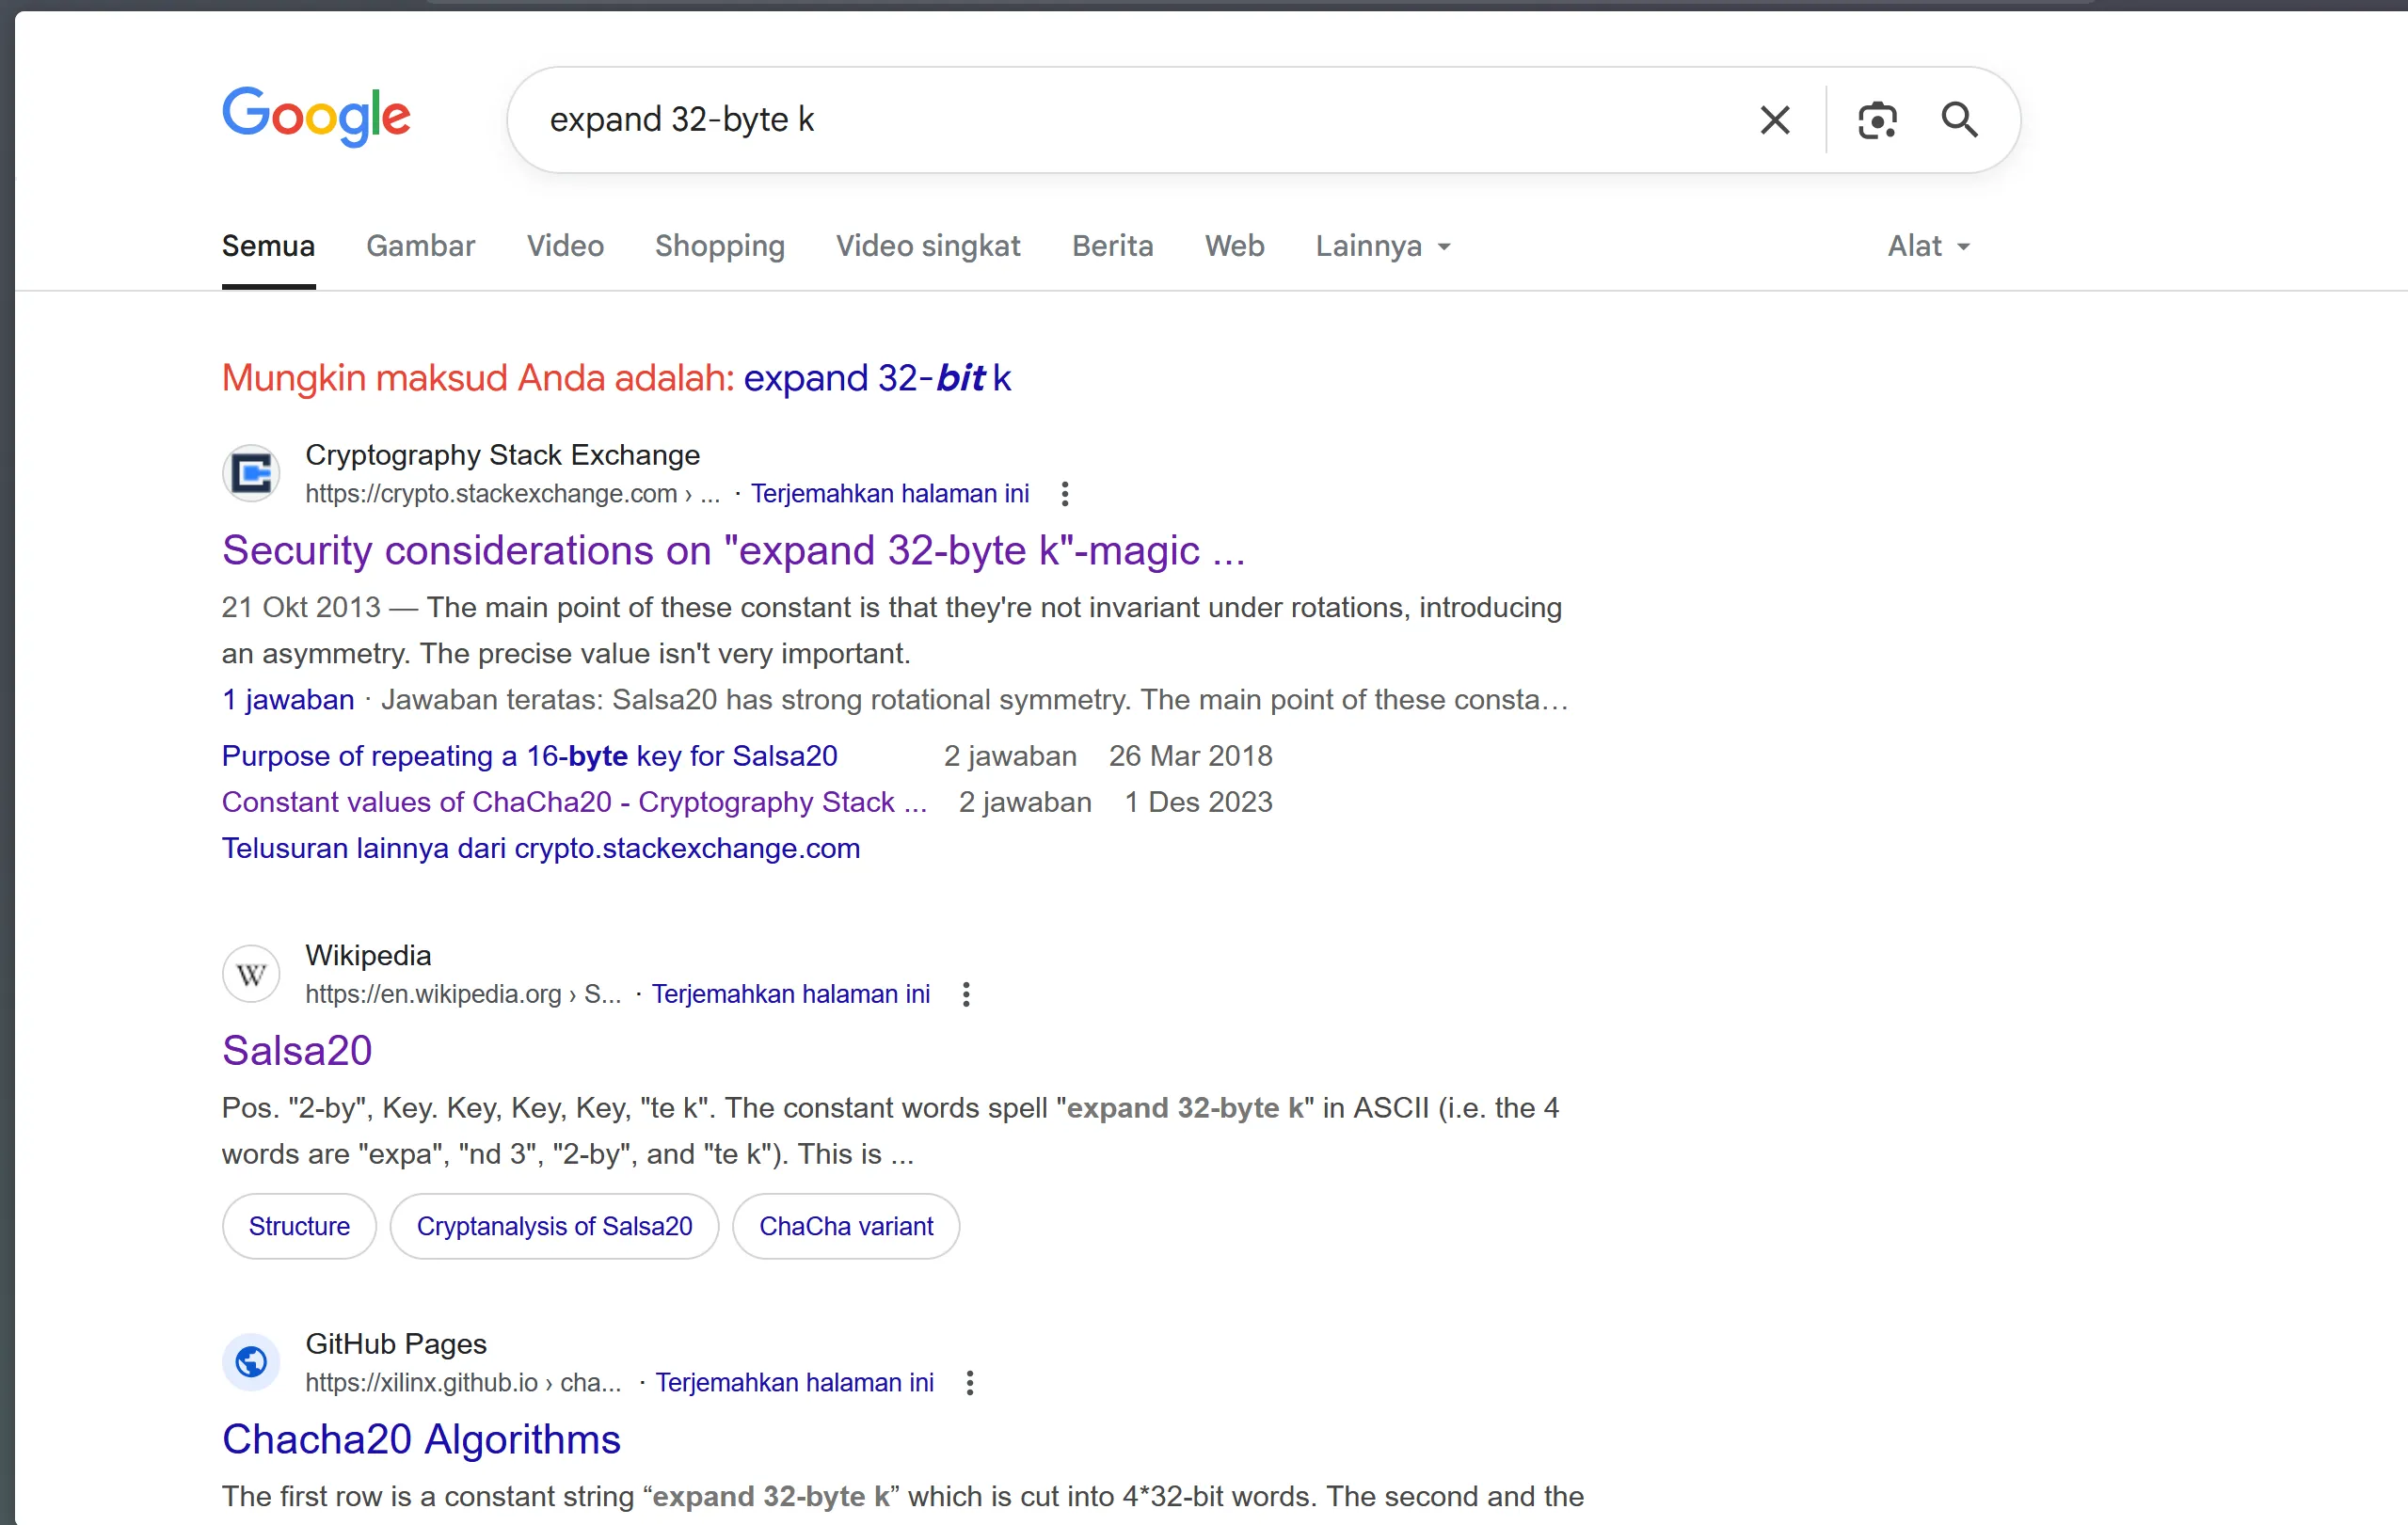The height and width of the screenshot is (1525, 2408).
Task: Switch to the Berita tab
Action: click(x=1112, y=246)
